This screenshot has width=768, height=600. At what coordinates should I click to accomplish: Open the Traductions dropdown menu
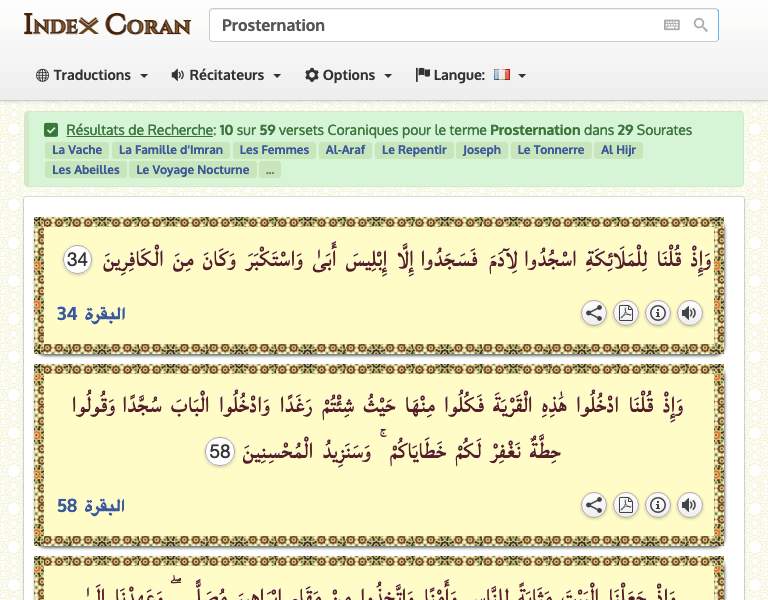point(92,75)
